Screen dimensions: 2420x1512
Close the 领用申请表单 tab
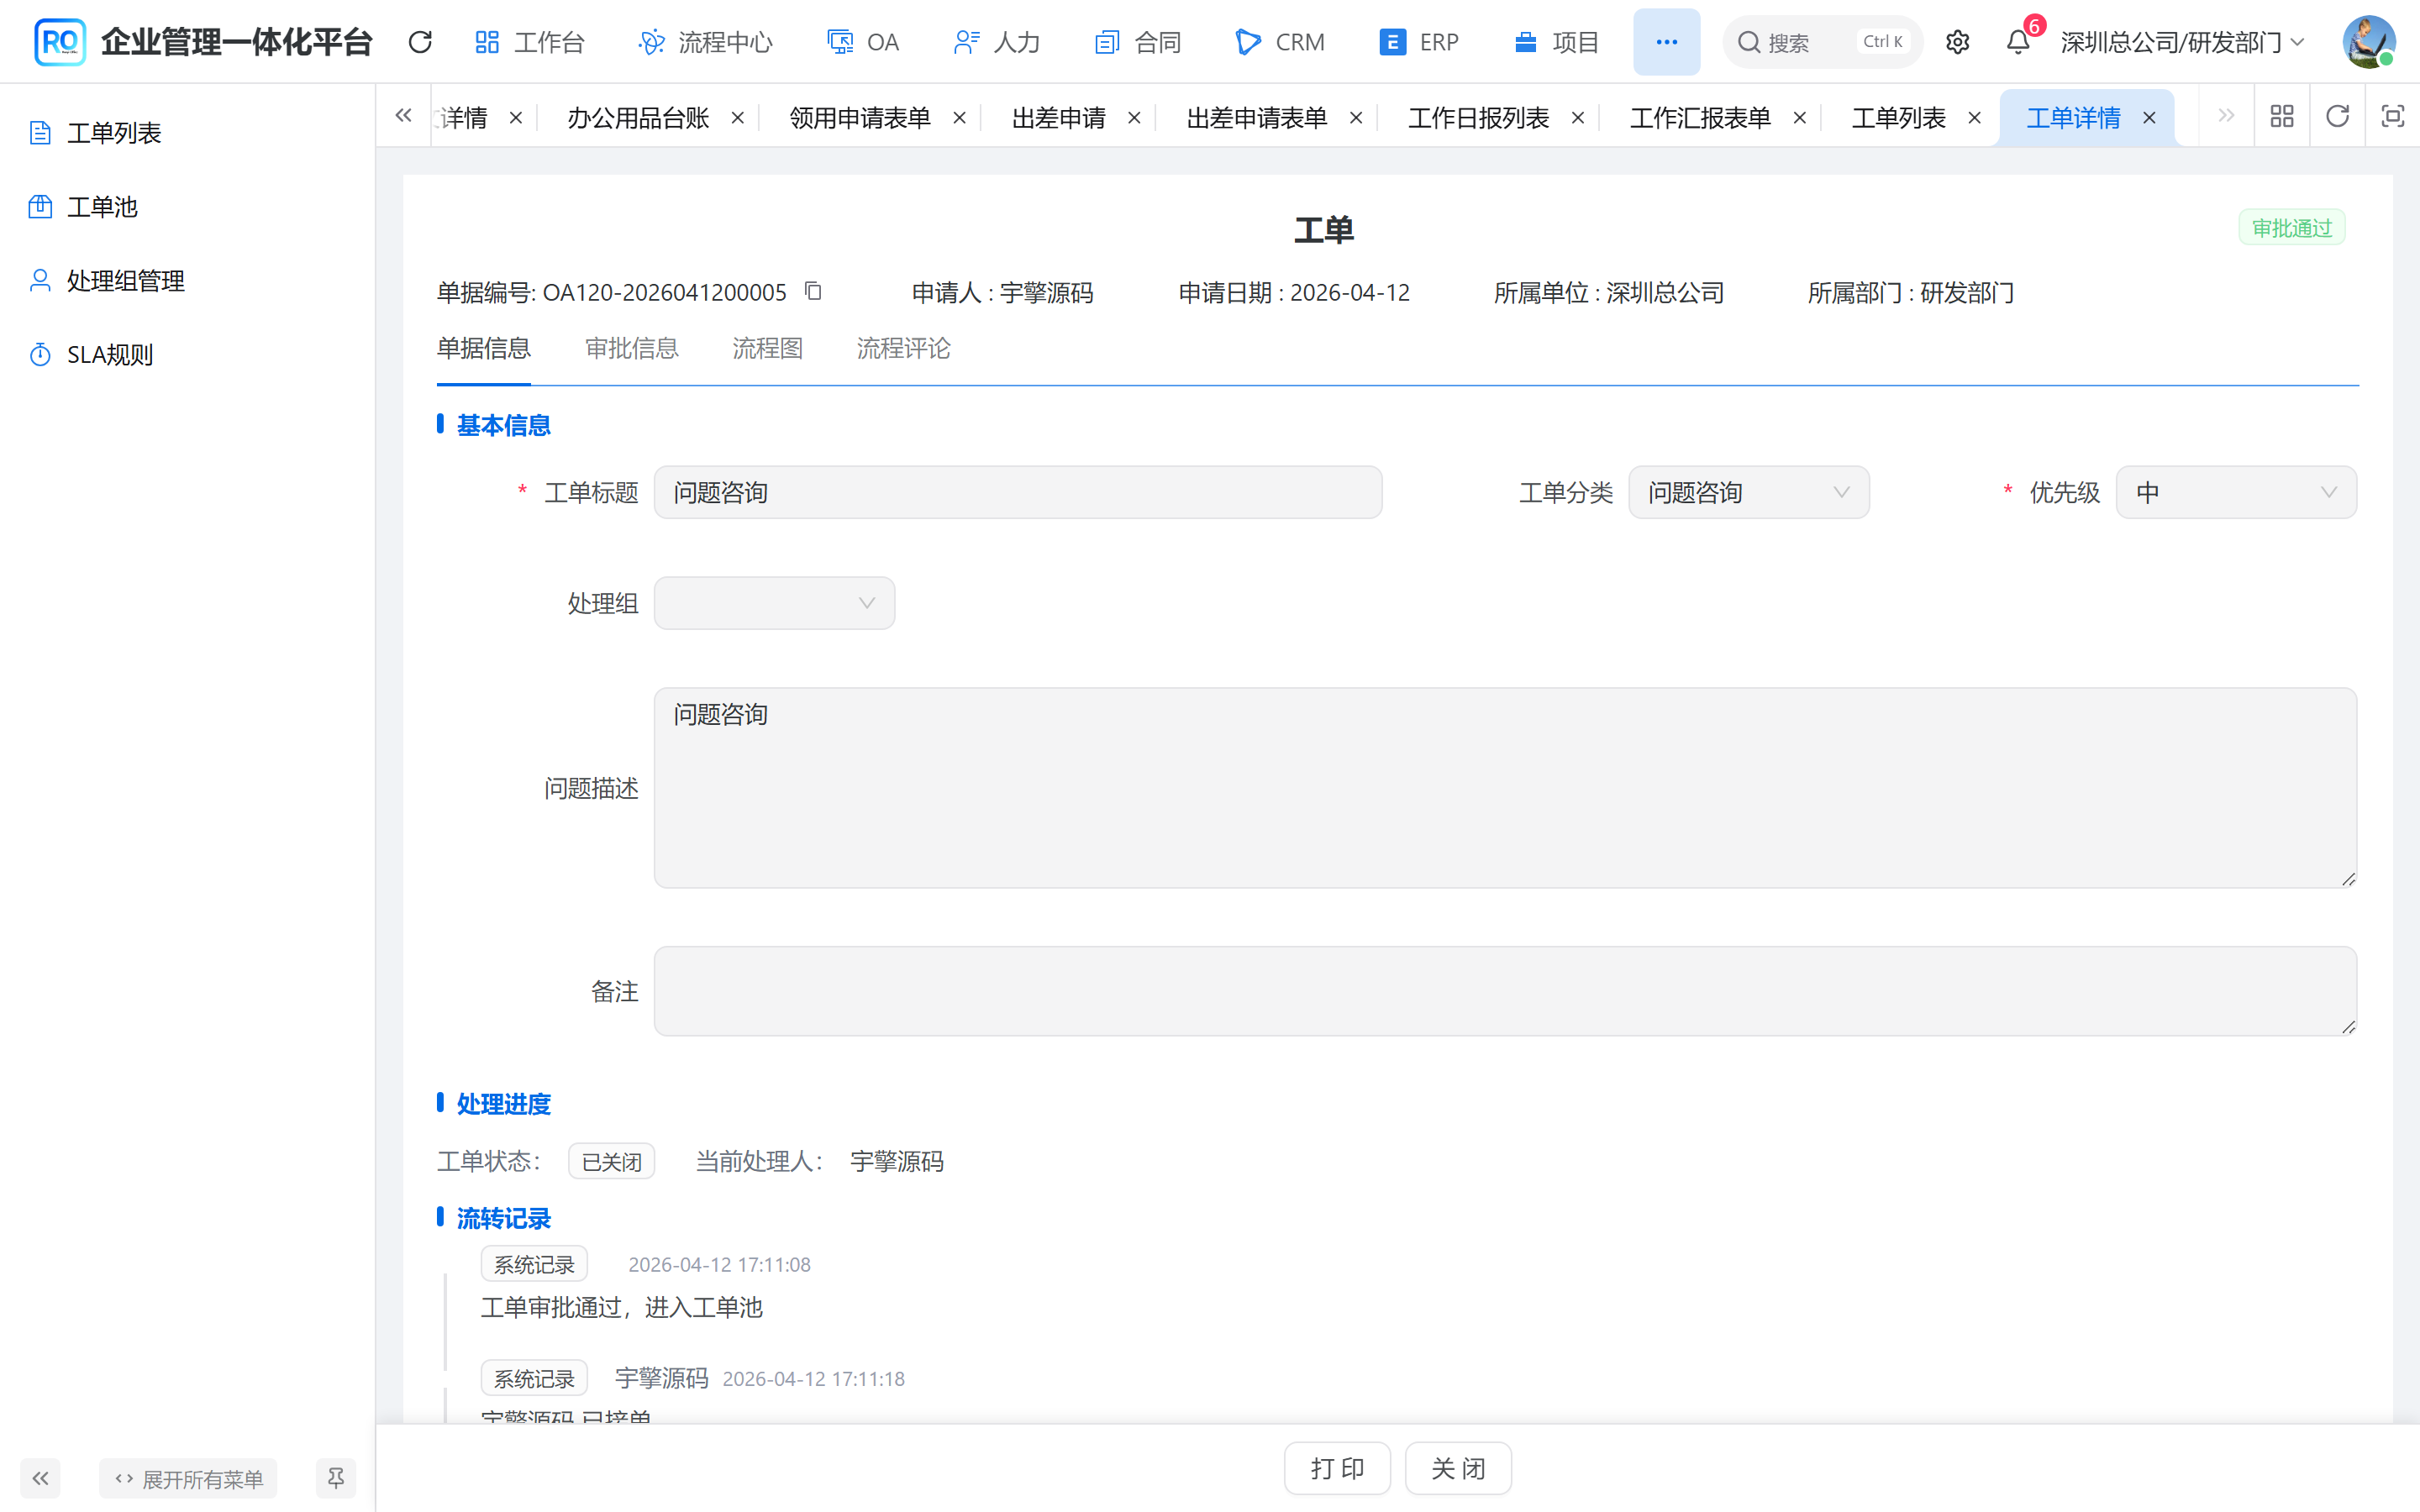960,118
